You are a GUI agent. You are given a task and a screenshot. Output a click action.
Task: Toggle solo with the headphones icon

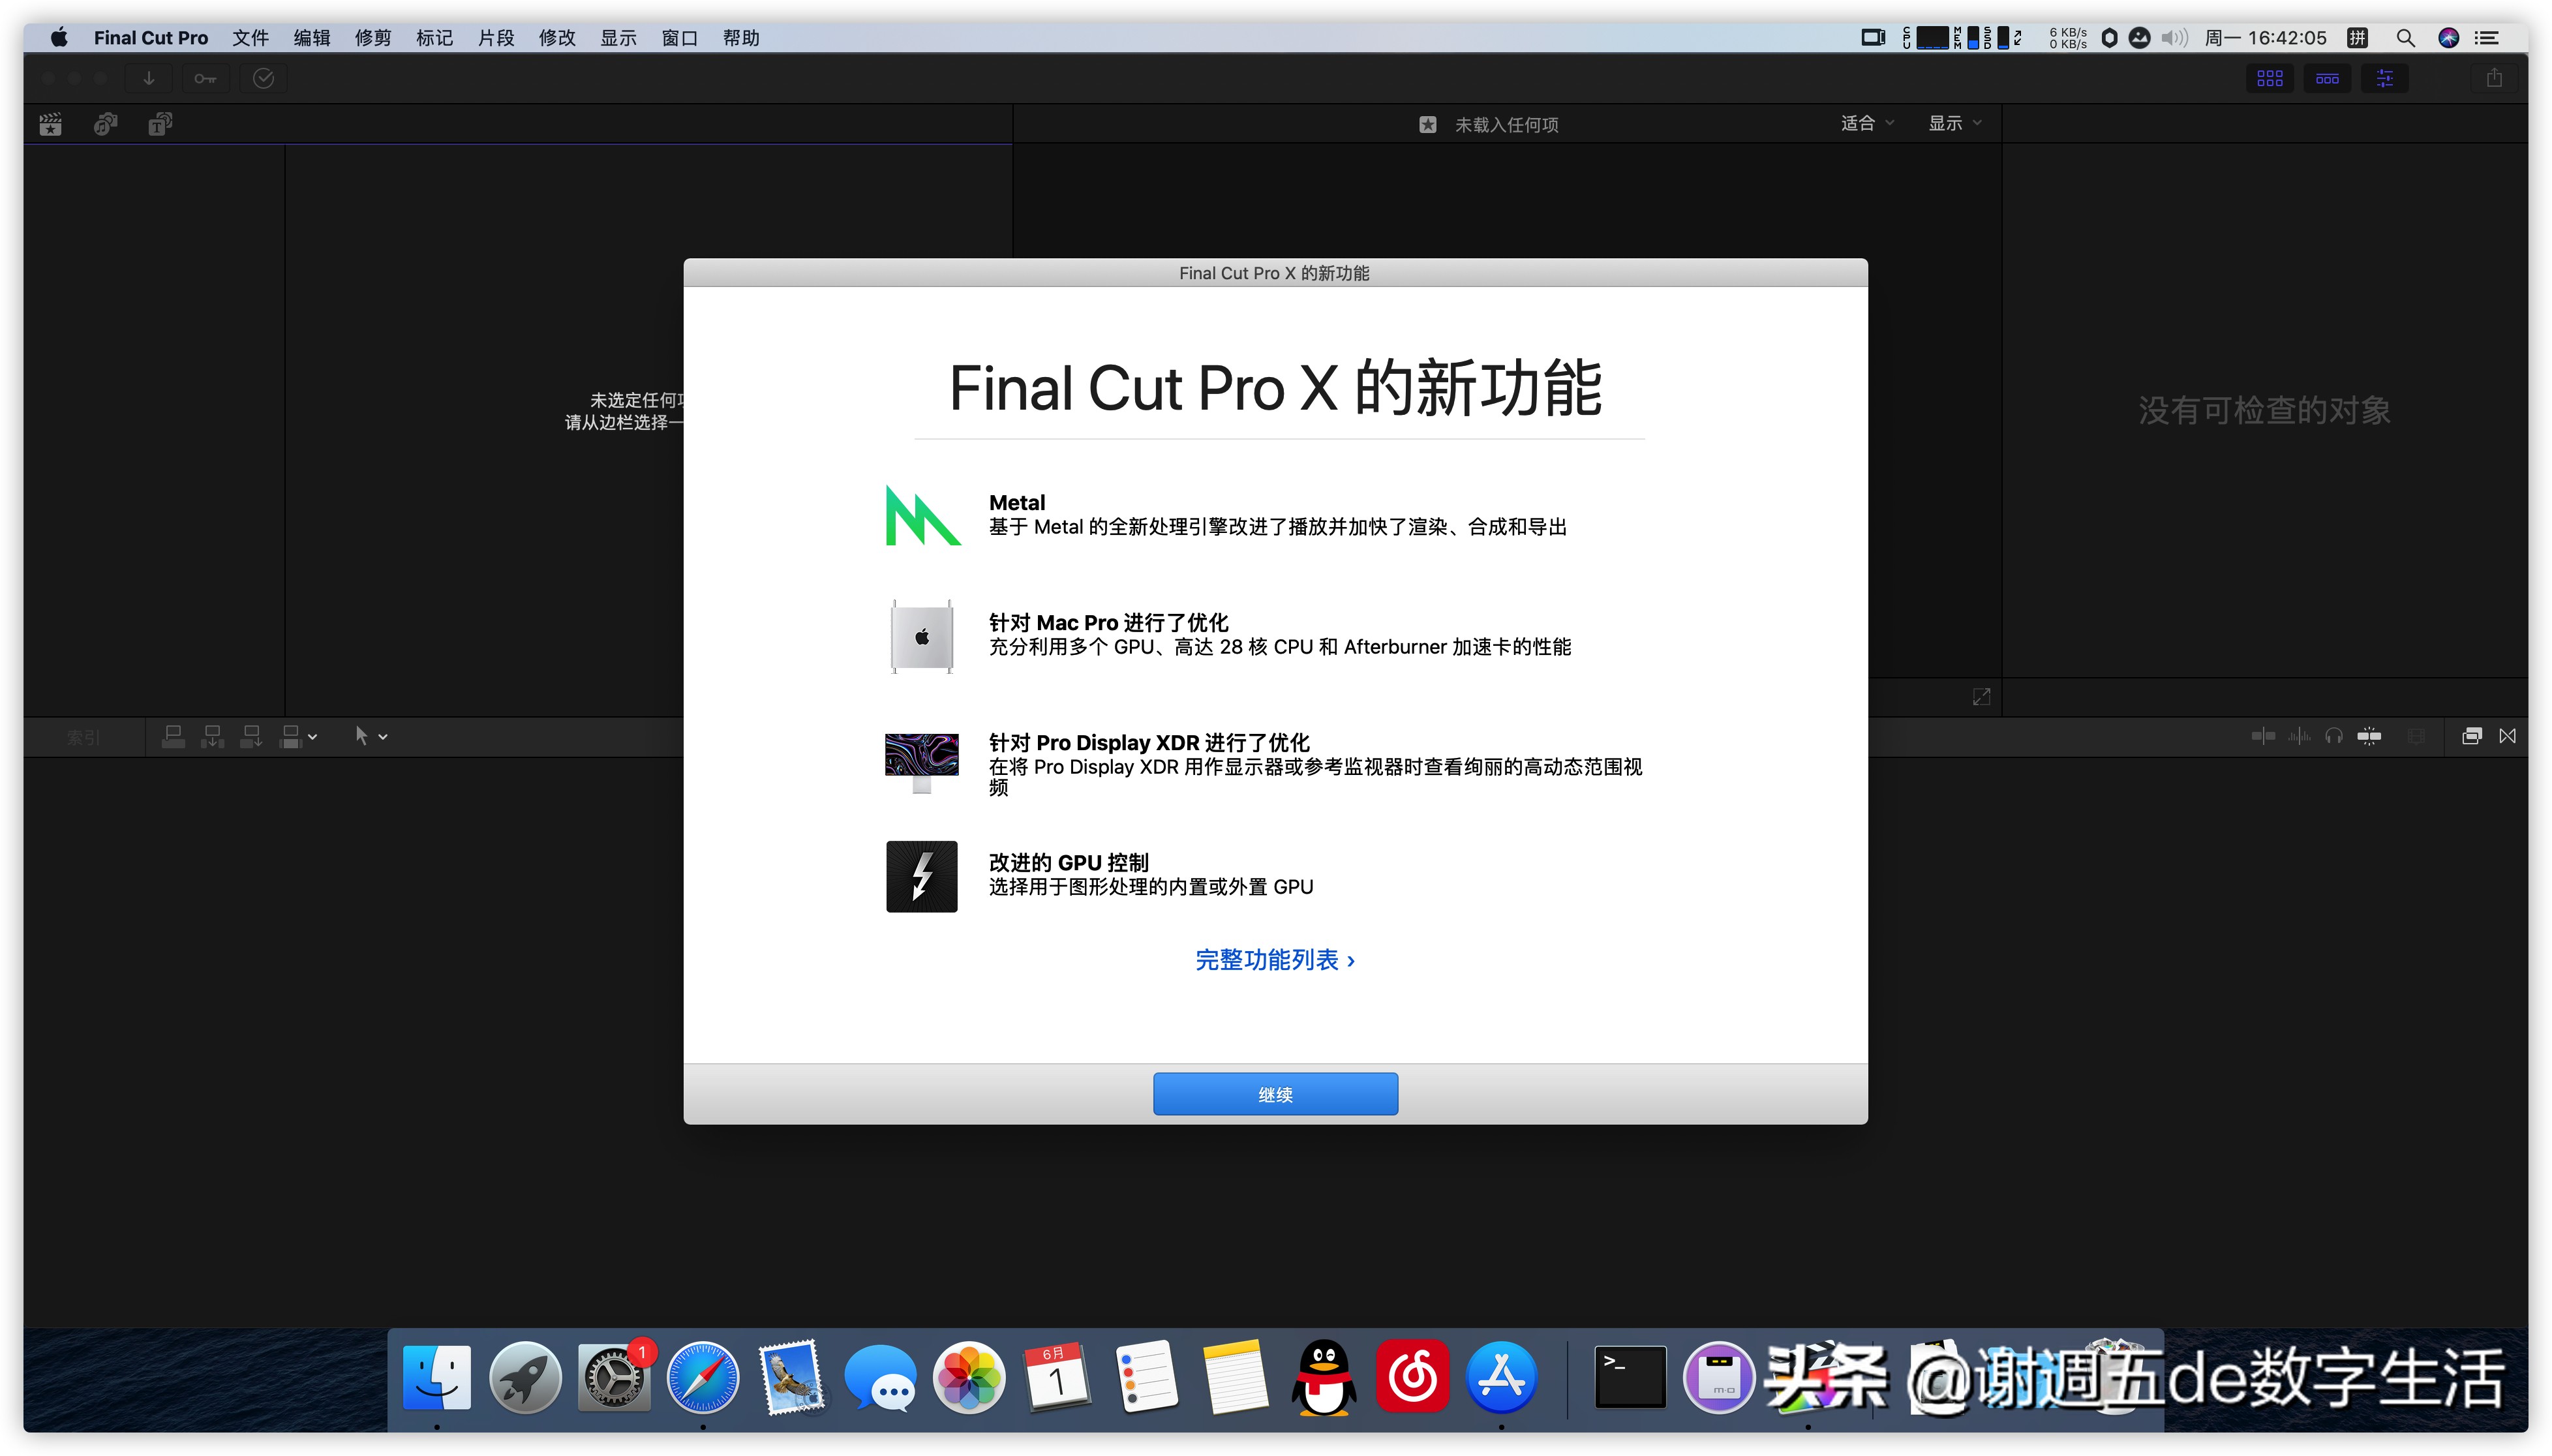pyautogui.click(x=2335, y=737)
